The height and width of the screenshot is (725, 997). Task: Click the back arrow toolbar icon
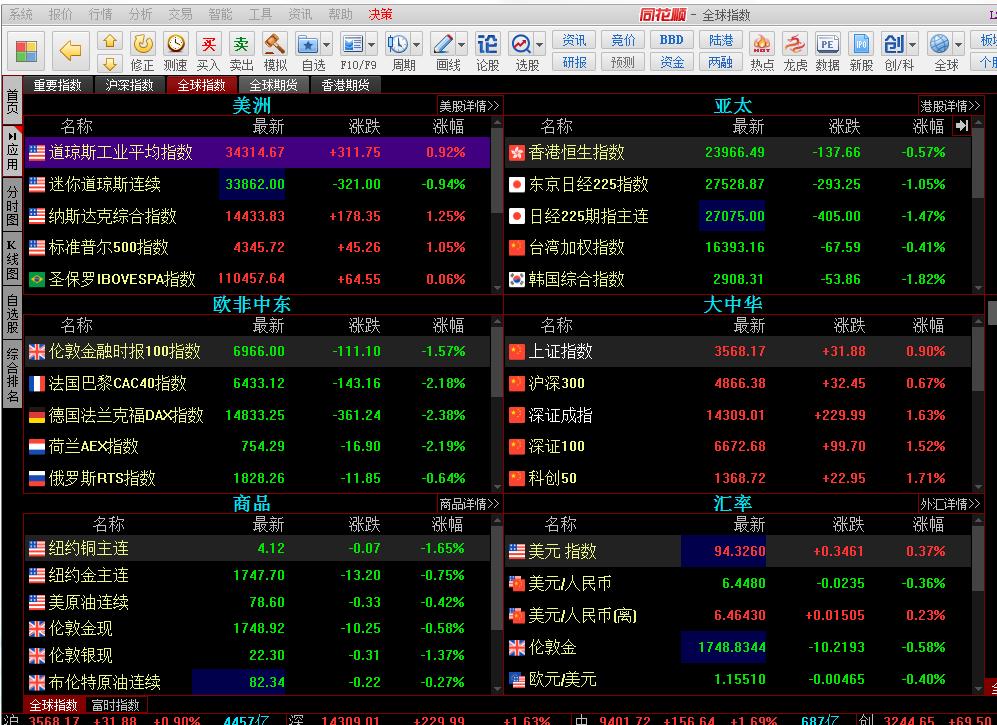point(69,50)
